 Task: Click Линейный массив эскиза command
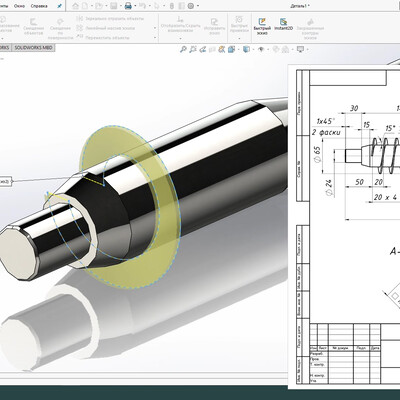(x=106, y=28)
